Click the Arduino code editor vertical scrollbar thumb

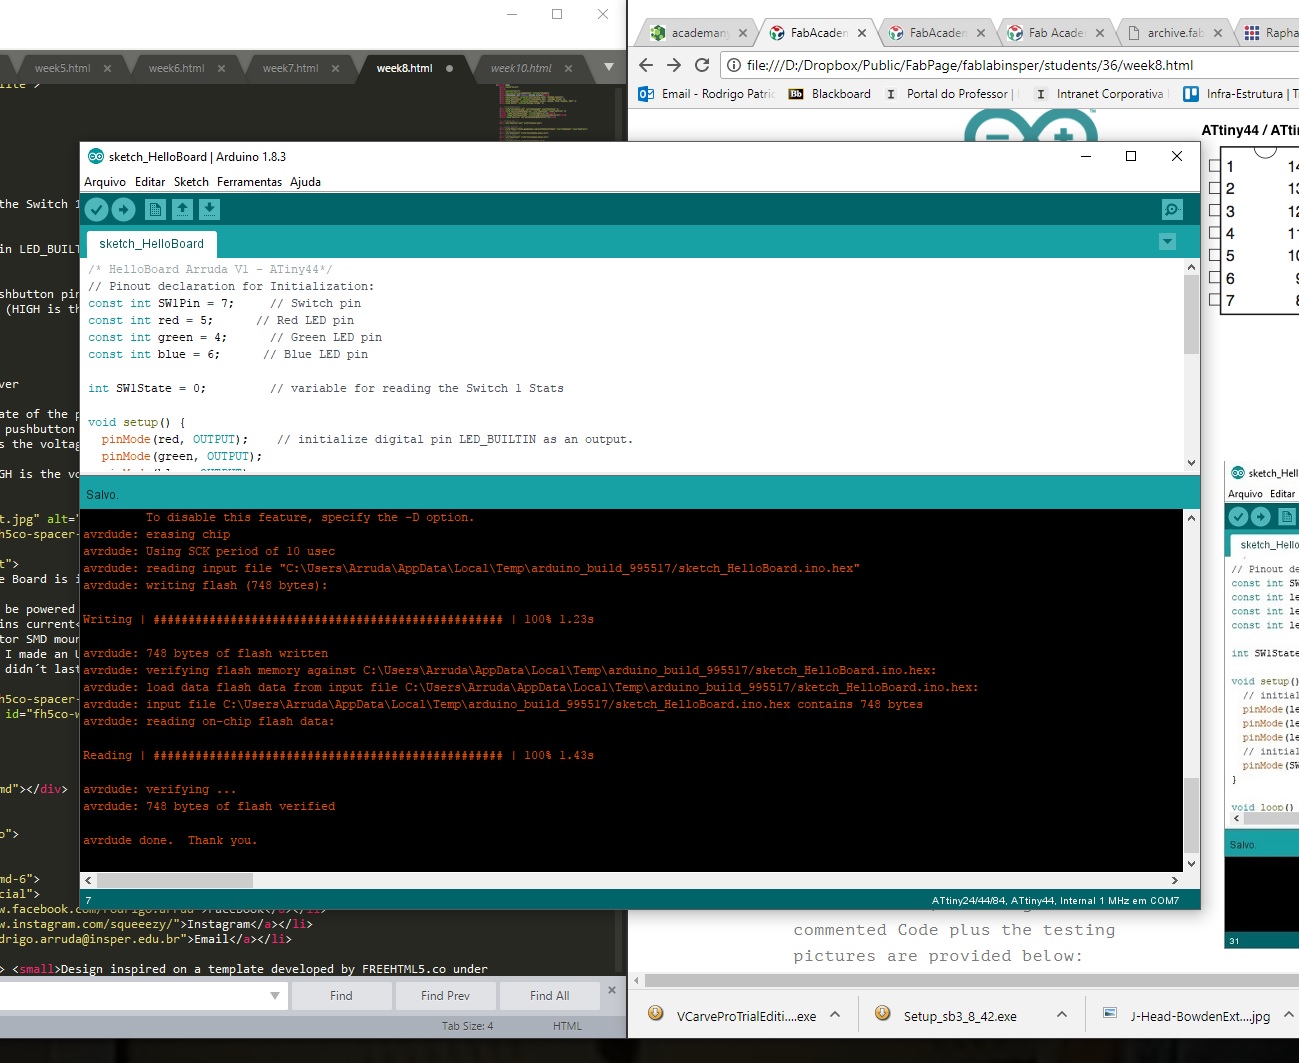[x=1191, y=314]
